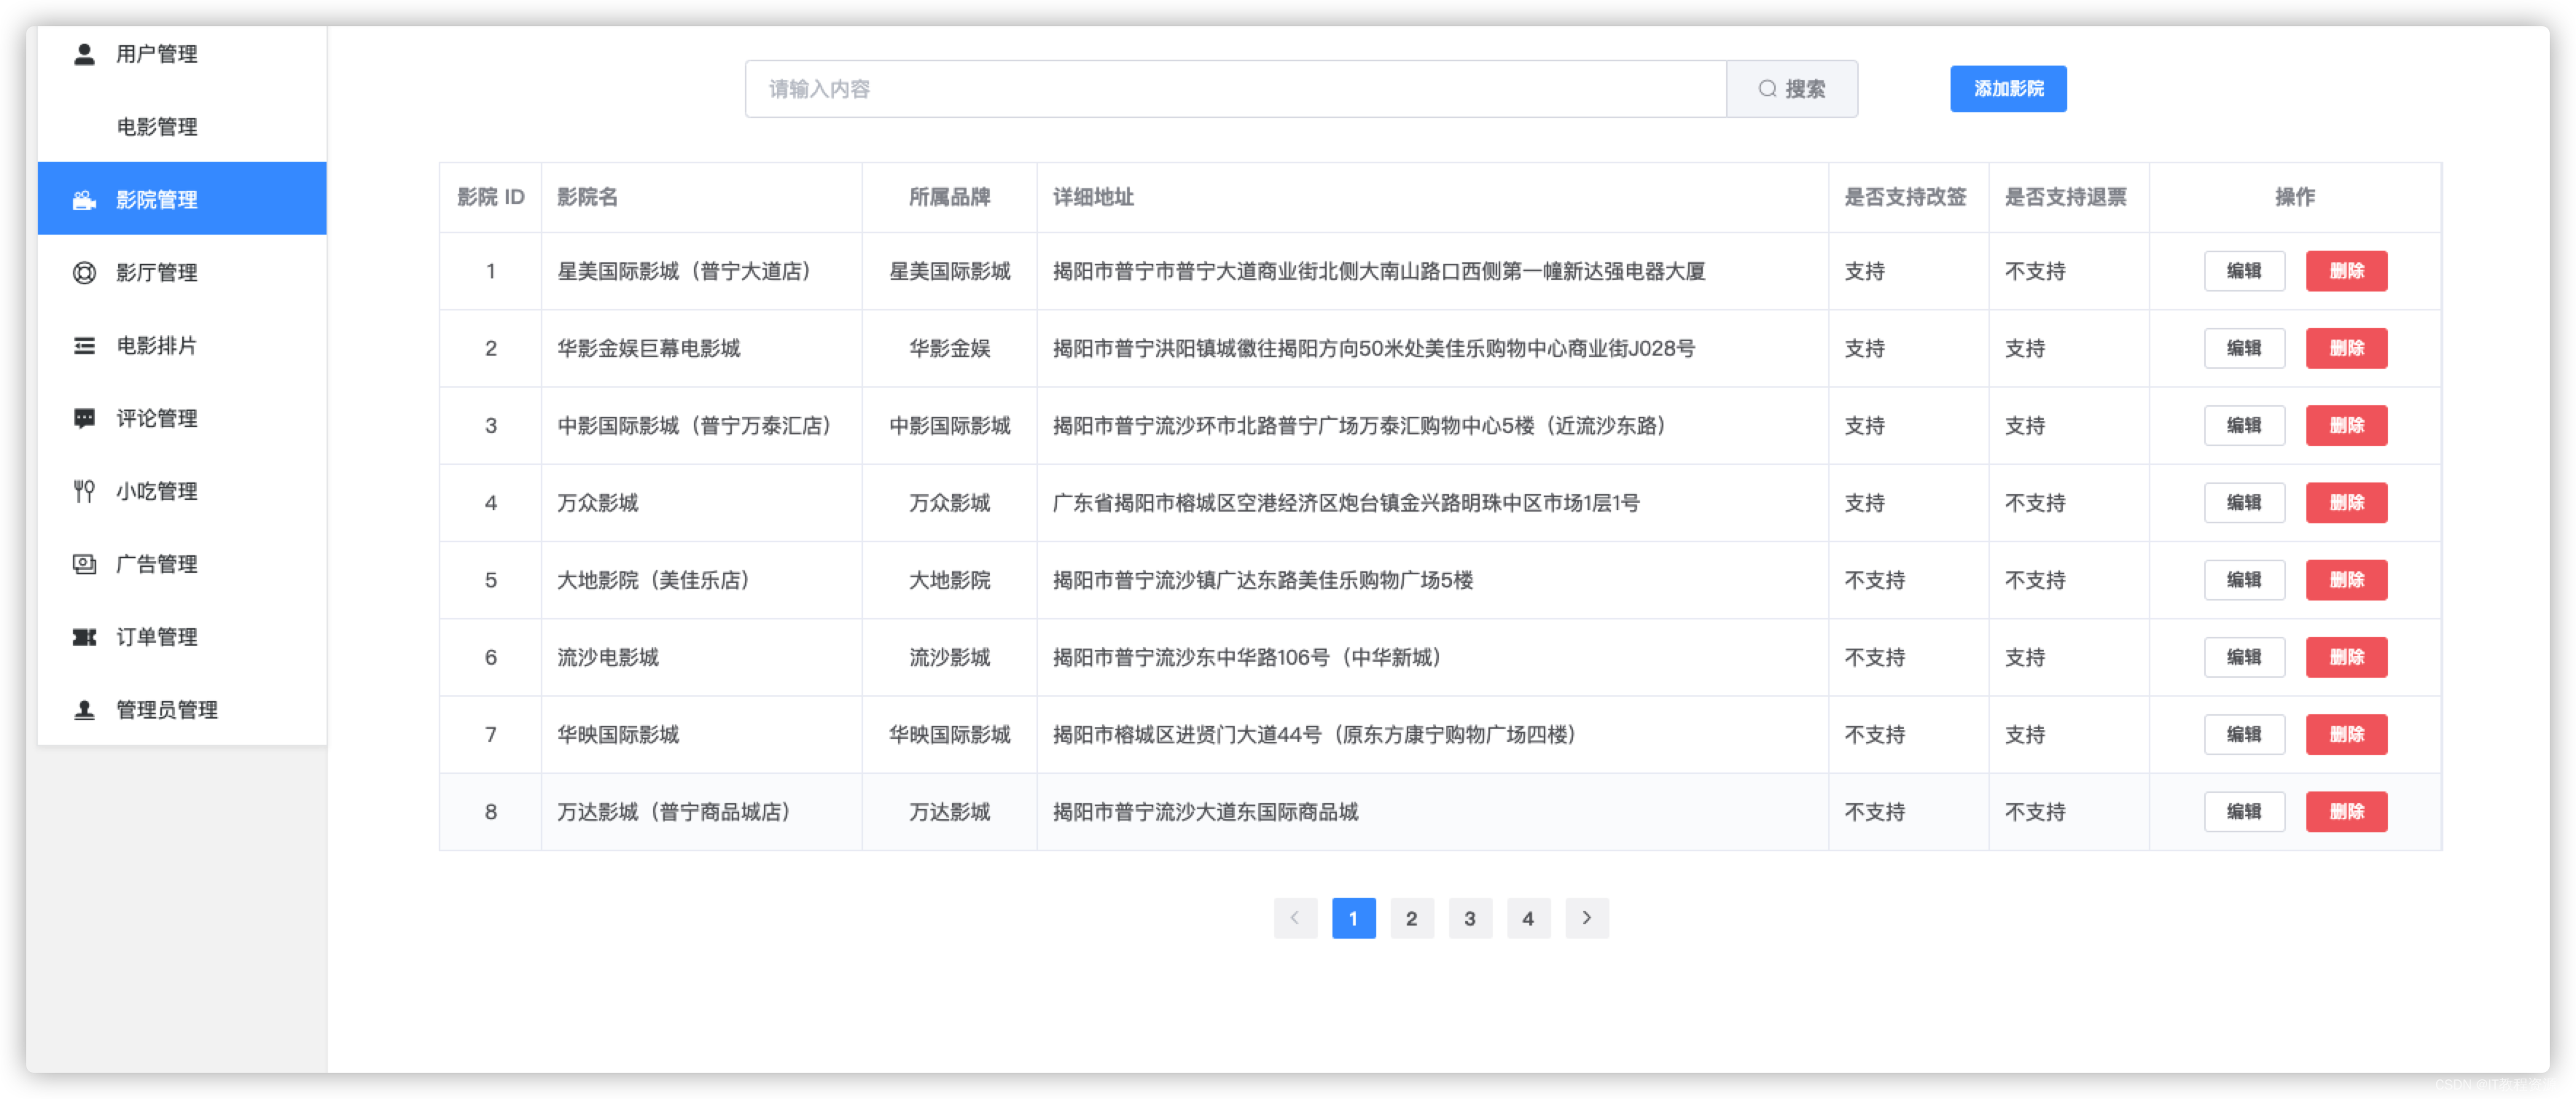Edit 万众影城 row
The height and width of the screenshot is (1099, 2576).
point(2244,503)
